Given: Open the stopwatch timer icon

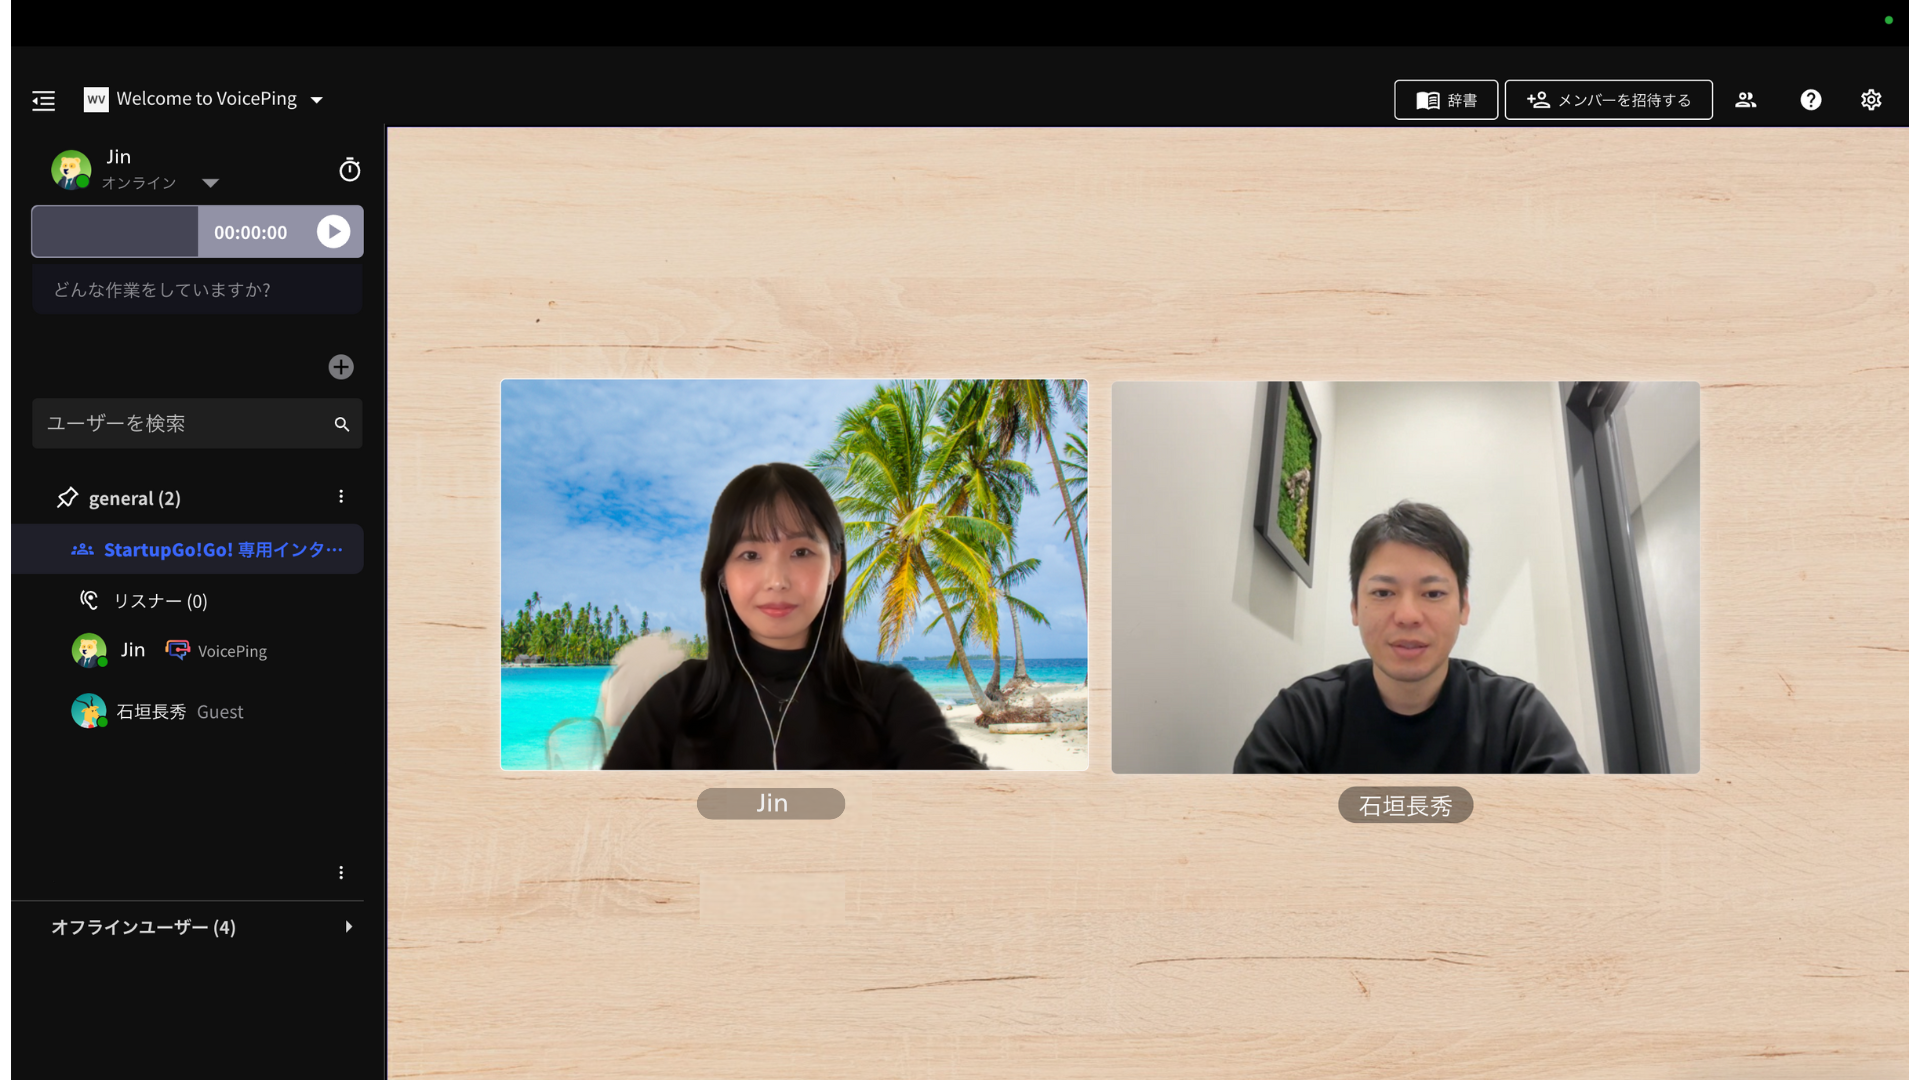Looking at the screenshot, I should pos(349,169).
